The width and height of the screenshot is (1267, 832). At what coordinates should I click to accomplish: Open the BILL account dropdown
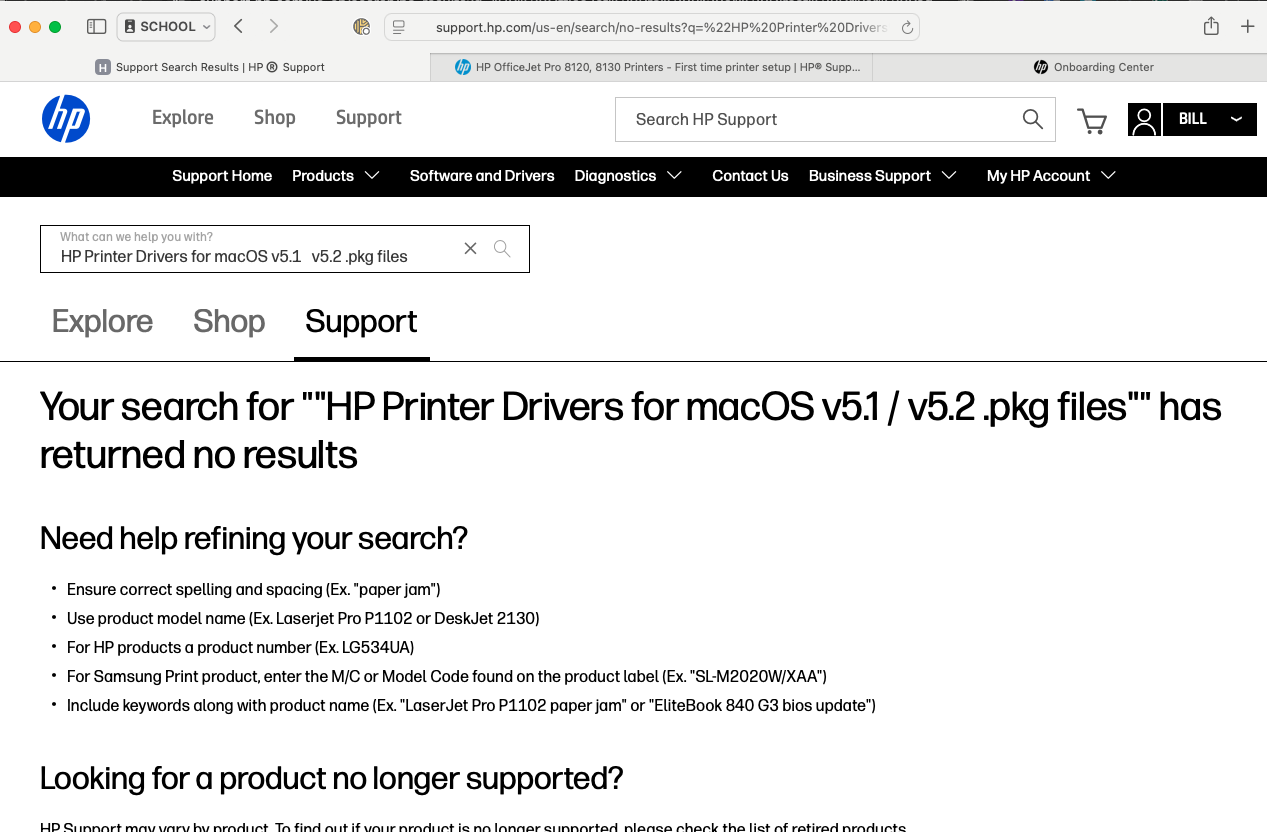point(1209,119)
